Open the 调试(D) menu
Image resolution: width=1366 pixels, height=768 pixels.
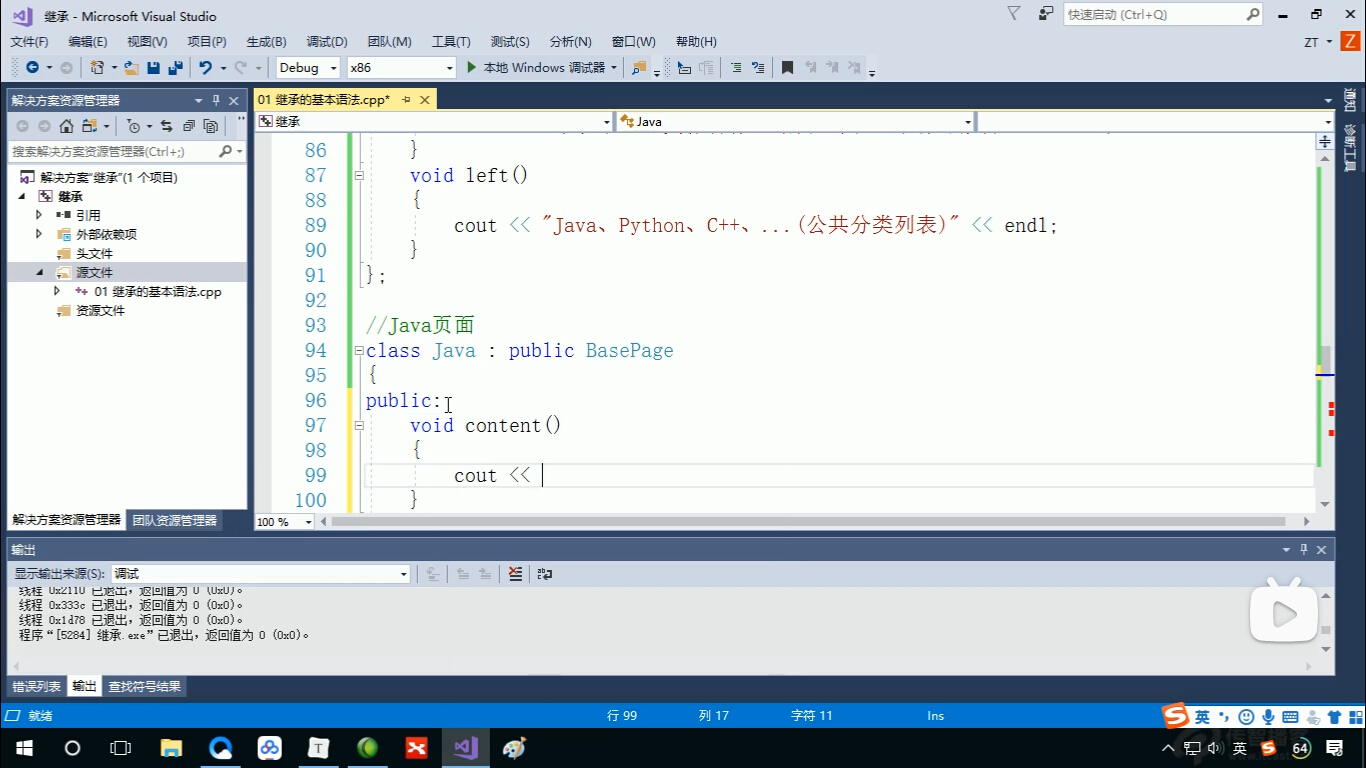tap(326, 42)
